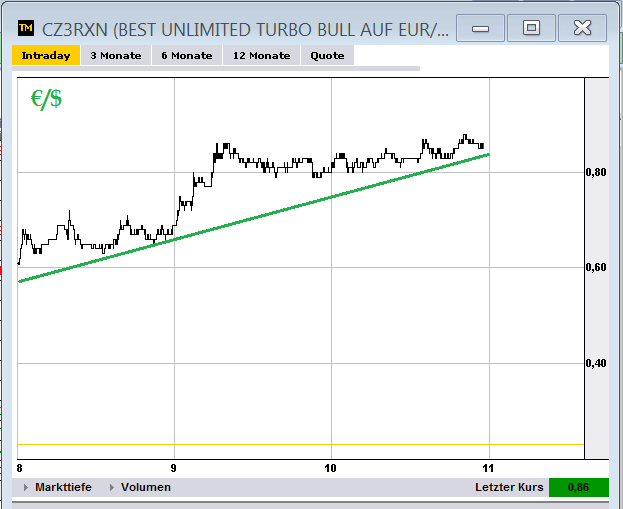Minimize the CZ3RXN chart window

[480, 28]
